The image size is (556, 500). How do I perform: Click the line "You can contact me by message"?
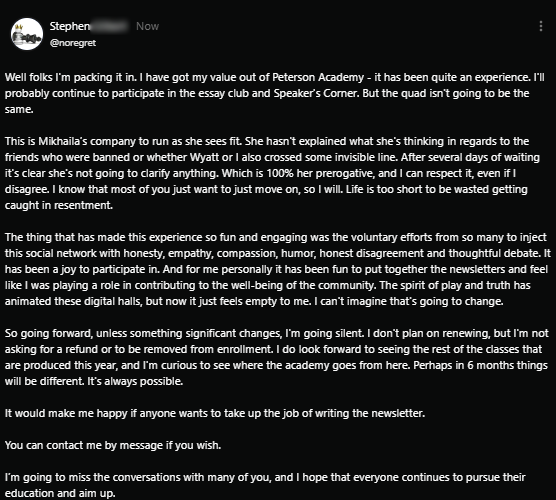pos(113,445)
